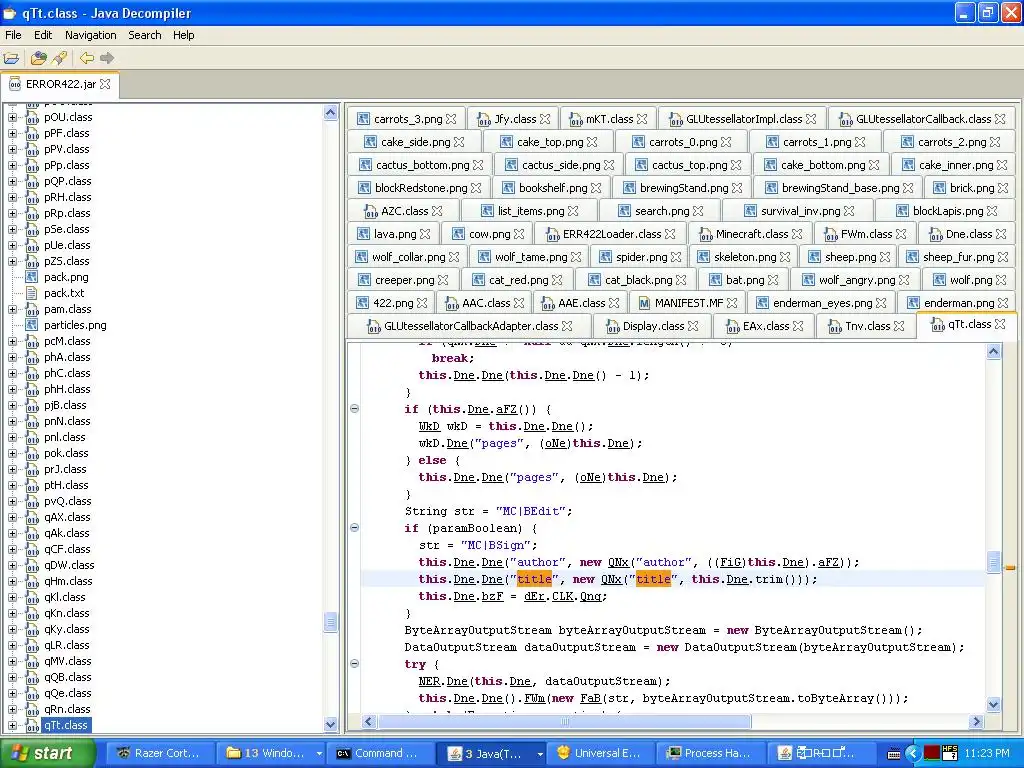Switch to the skeleton.png tab
The image size is (1024, 768).
pos(744,257)
